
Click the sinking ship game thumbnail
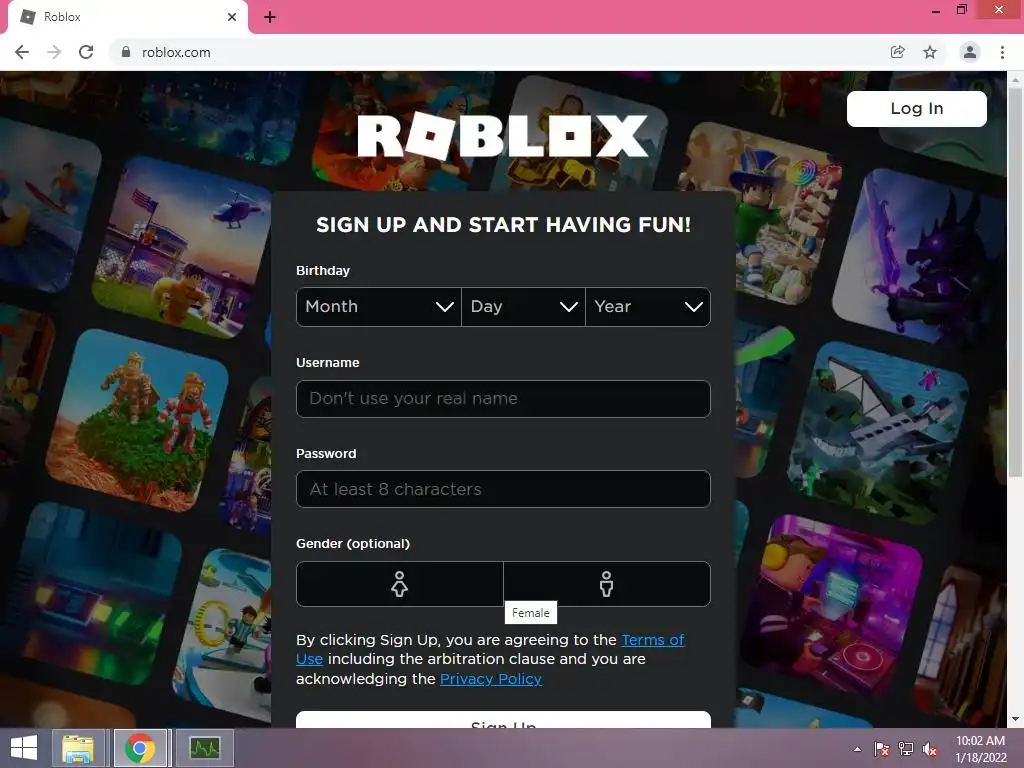[x=878, y=432]
